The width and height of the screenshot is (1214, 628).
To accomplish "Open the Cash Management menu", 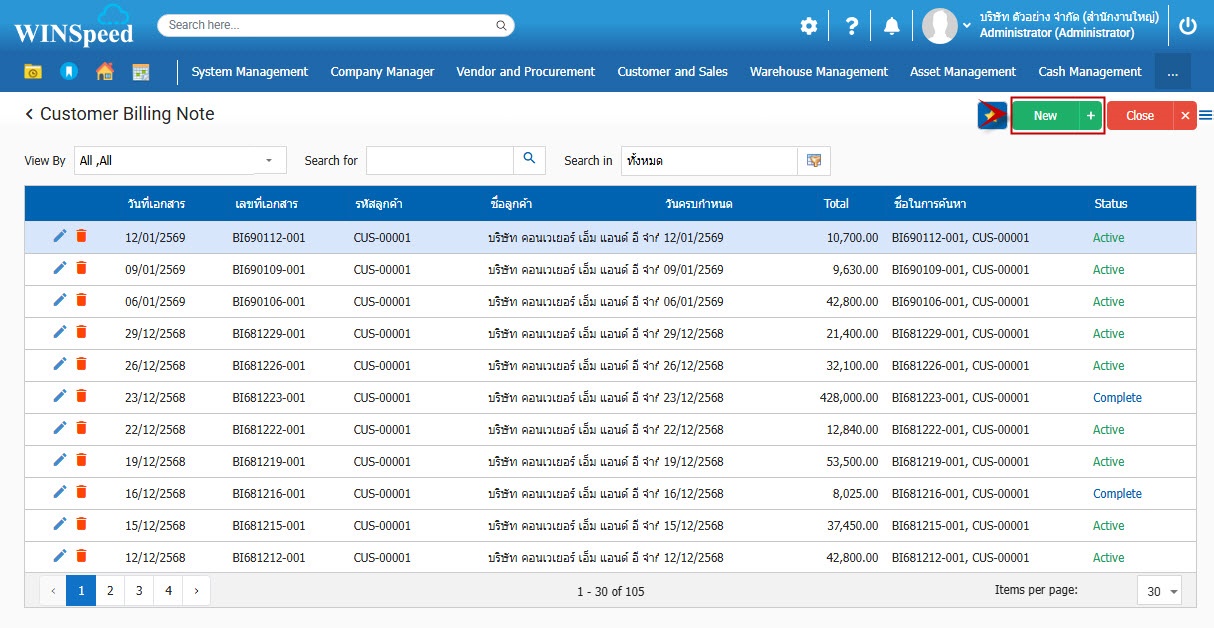I will 1089,72.
